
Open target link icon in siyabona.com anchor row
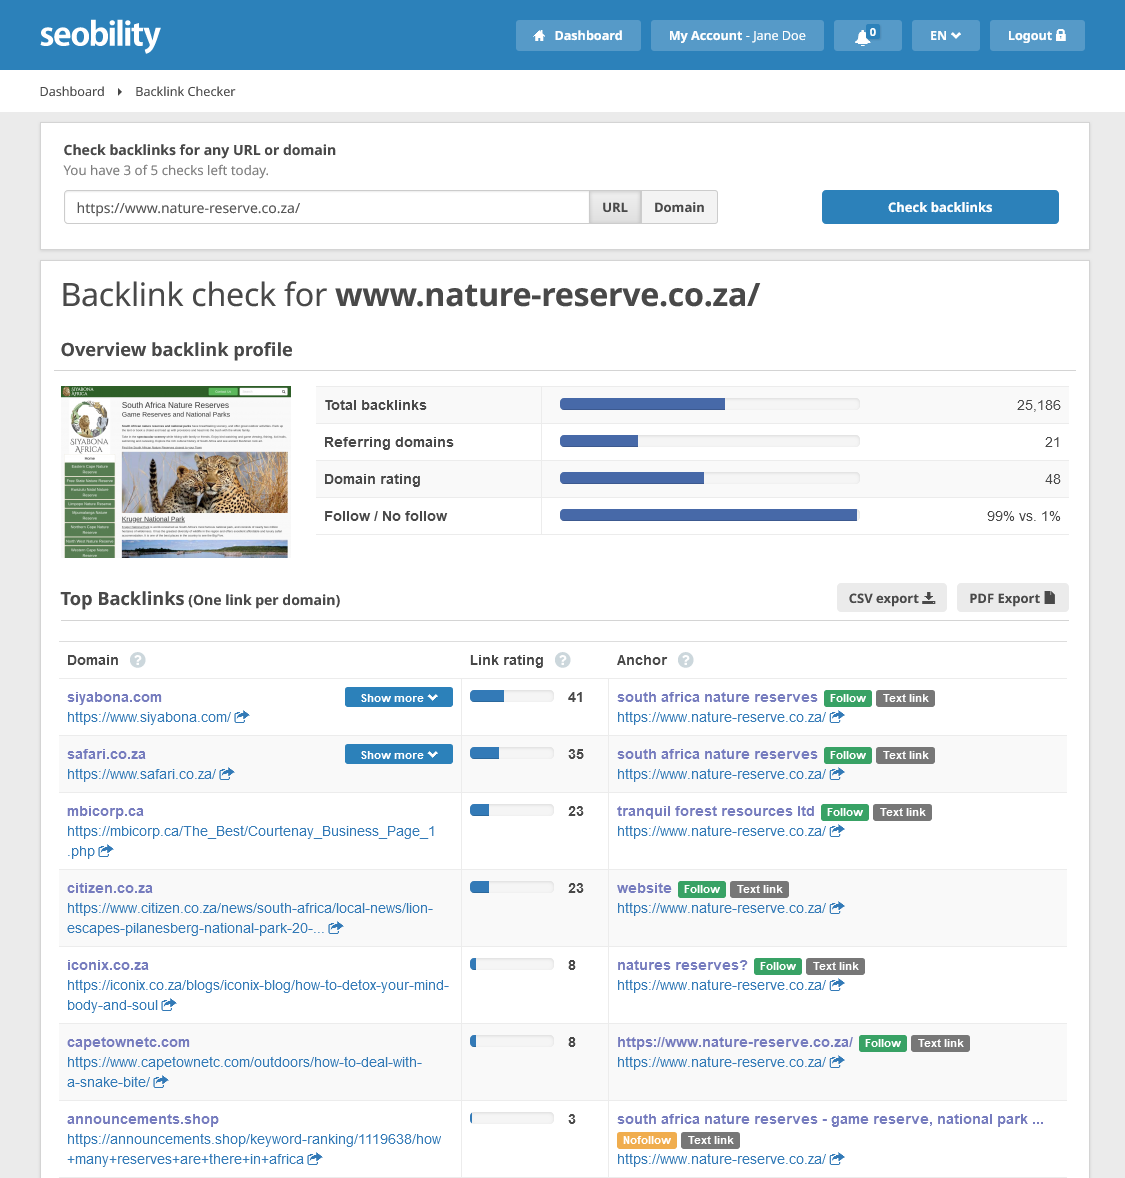836,717
